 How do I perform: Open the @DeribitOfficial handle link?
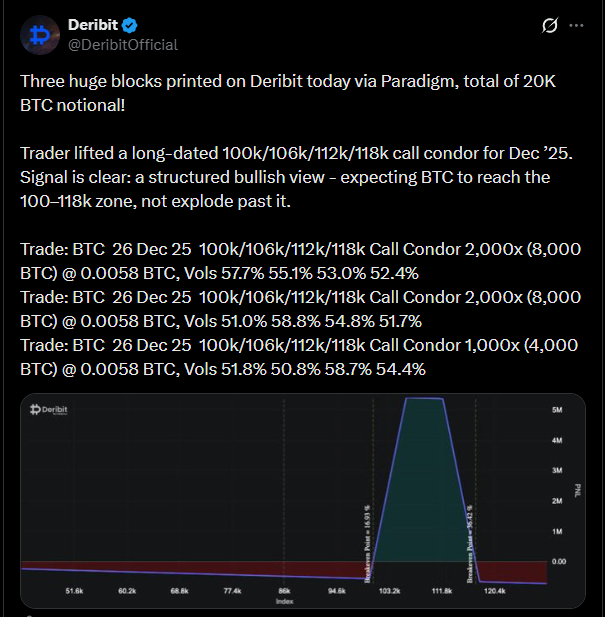tap(122, 44)
